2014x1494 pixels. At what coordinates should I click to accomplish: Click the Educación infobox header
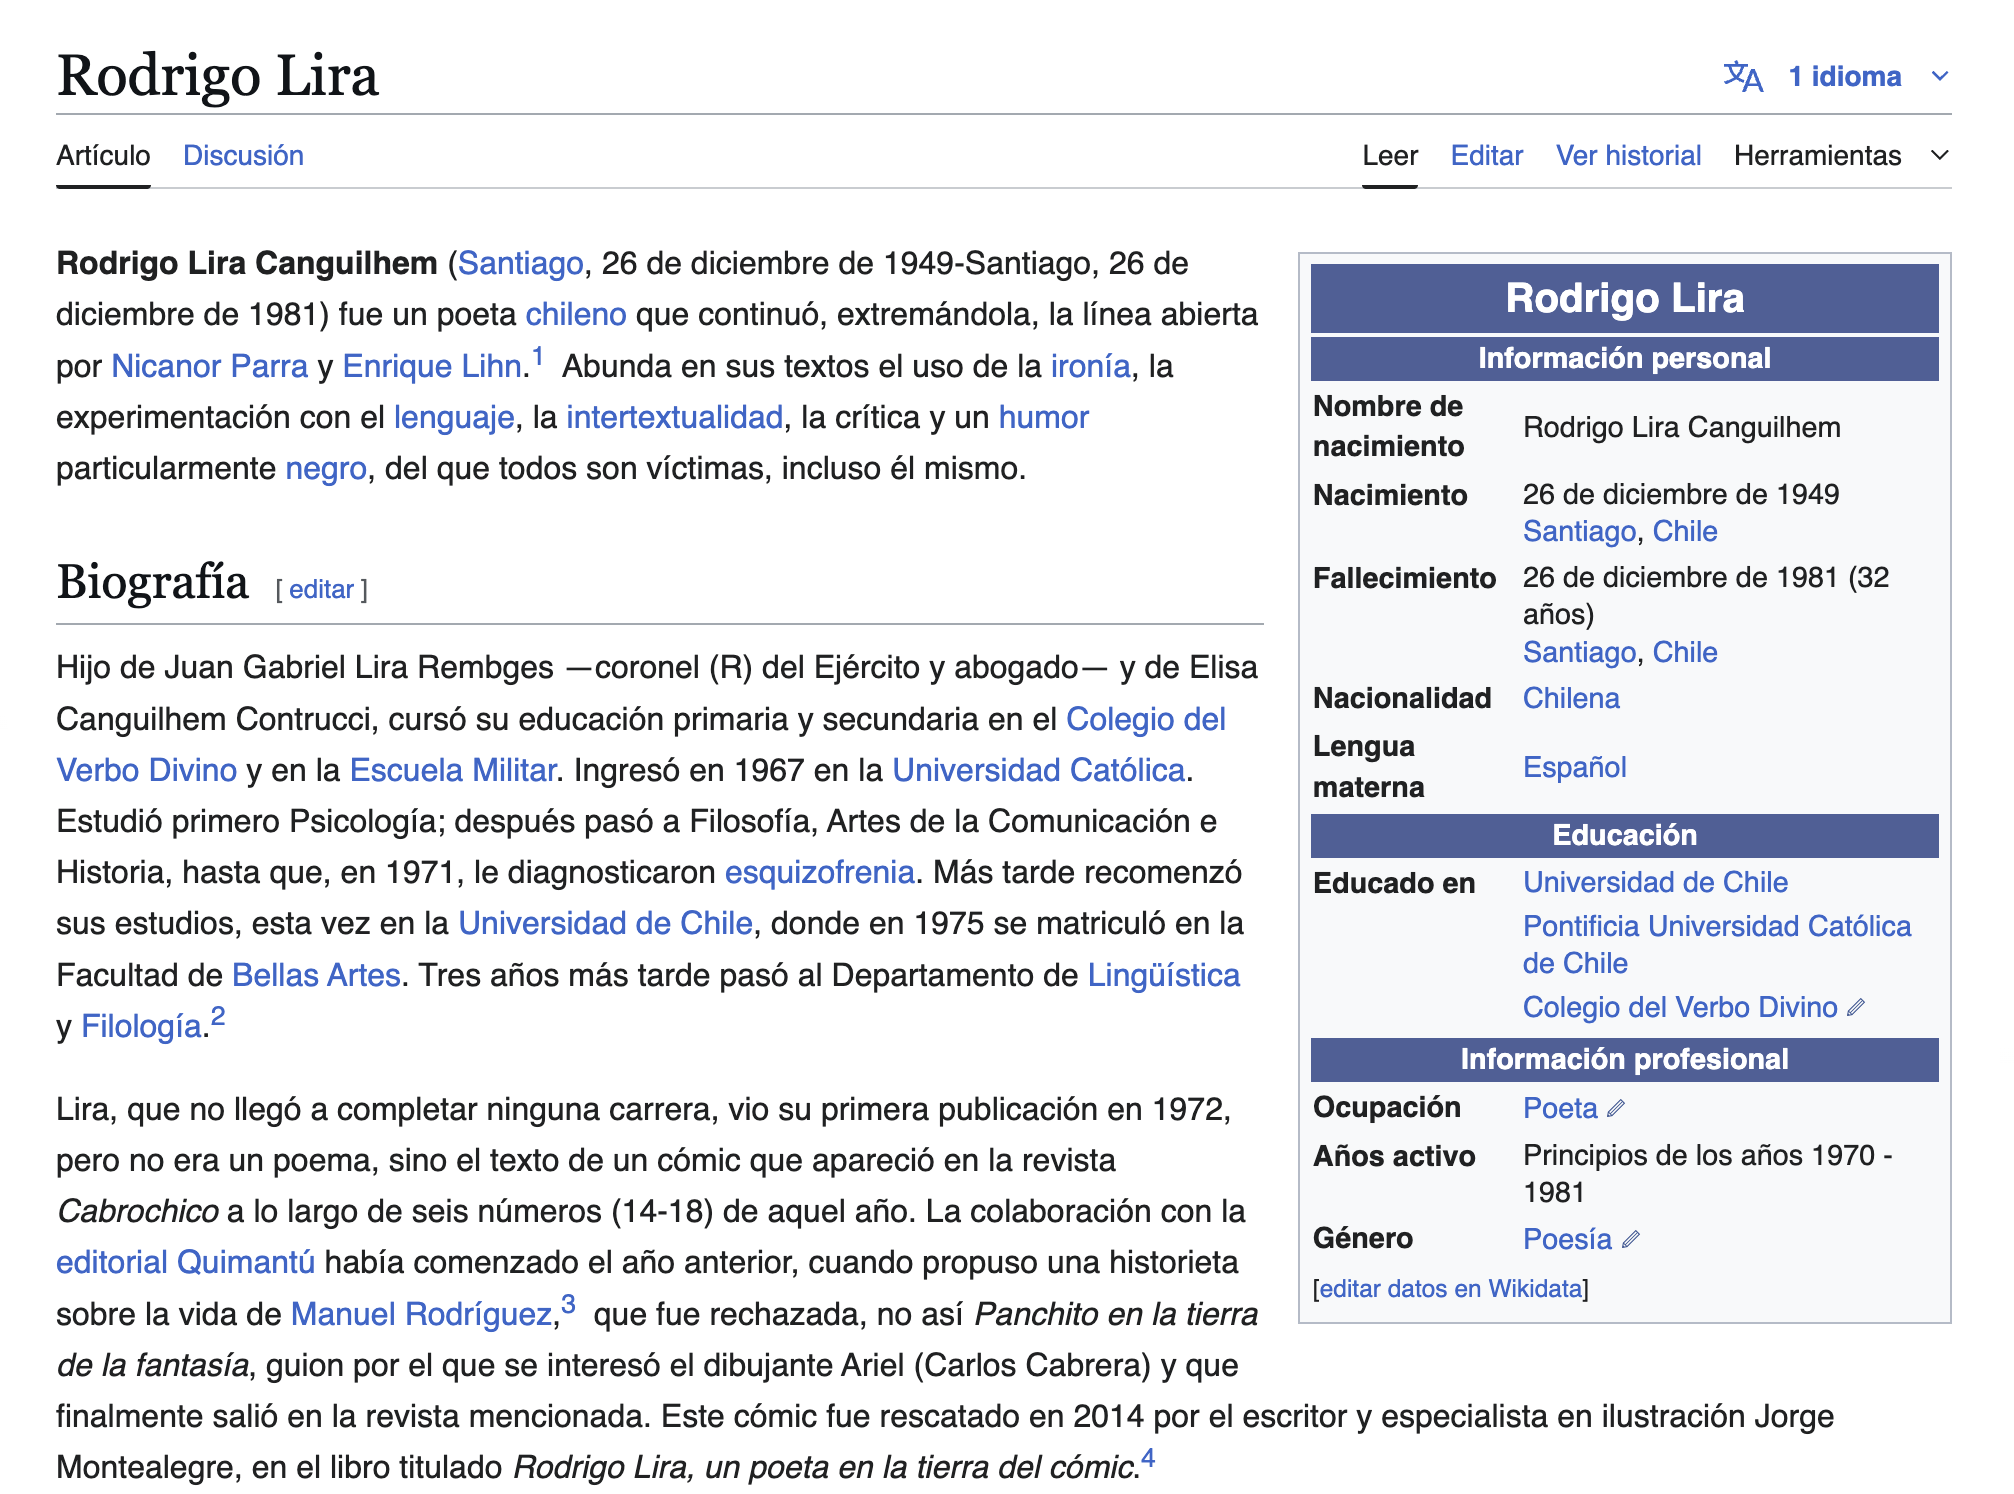pos(1624,836)
